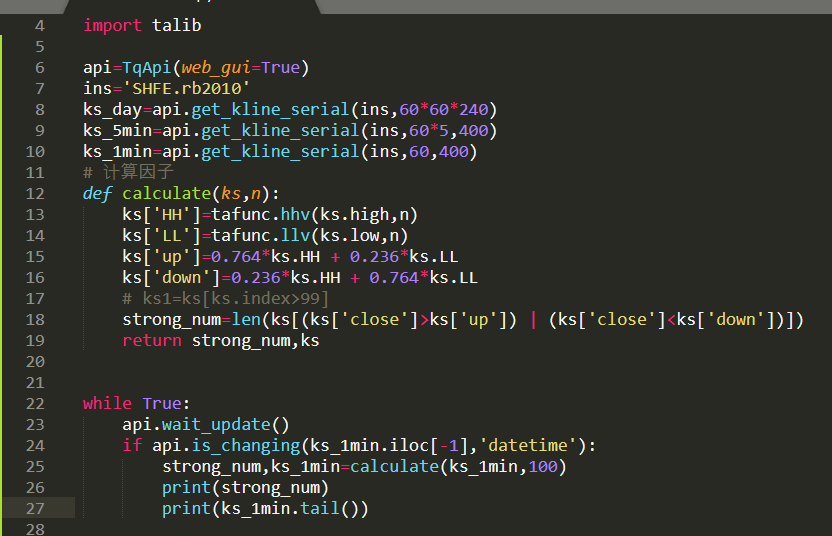Click 'wait_update' method call
Screen dimensions: 832x536
216,425
